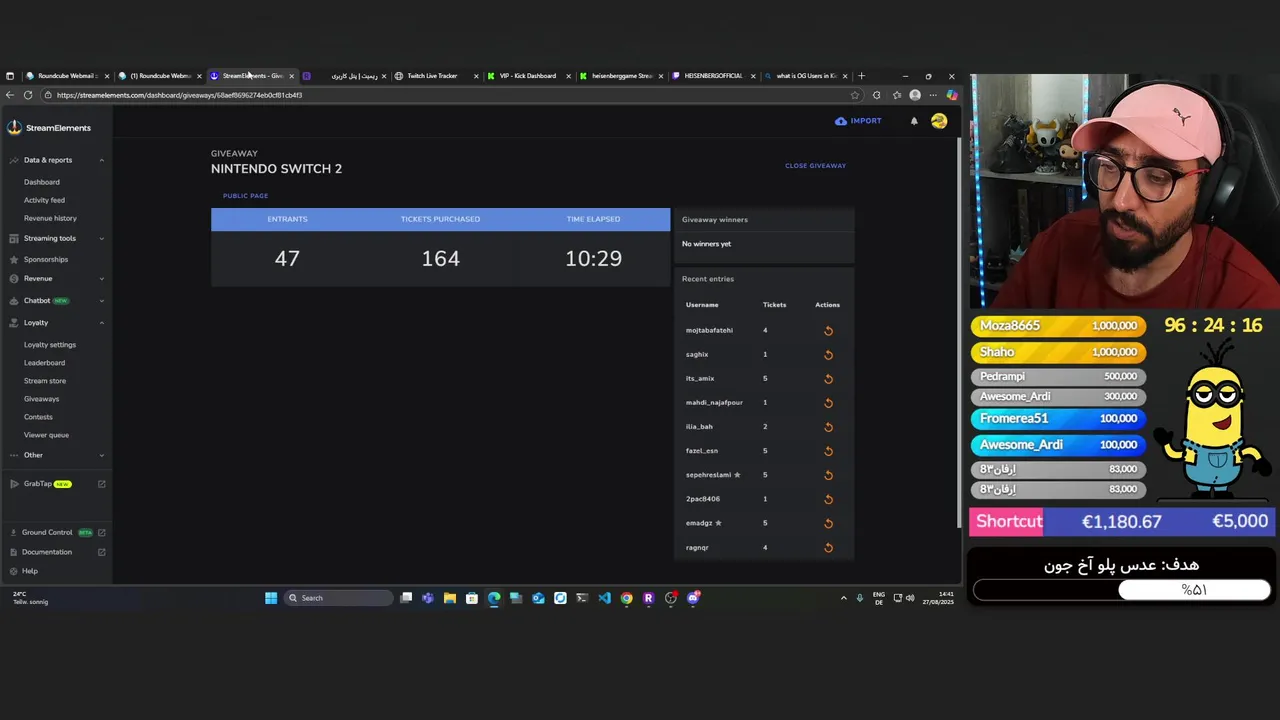
Task: Open the notifications bell
Action: click(x=914, y=121)
